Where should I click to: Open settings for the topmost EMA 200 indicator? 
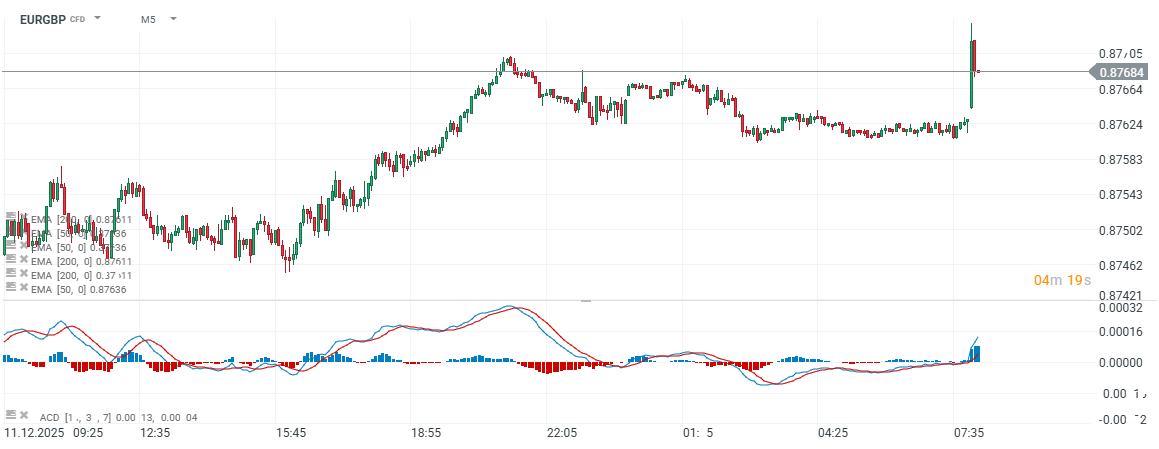click(10, 217)
